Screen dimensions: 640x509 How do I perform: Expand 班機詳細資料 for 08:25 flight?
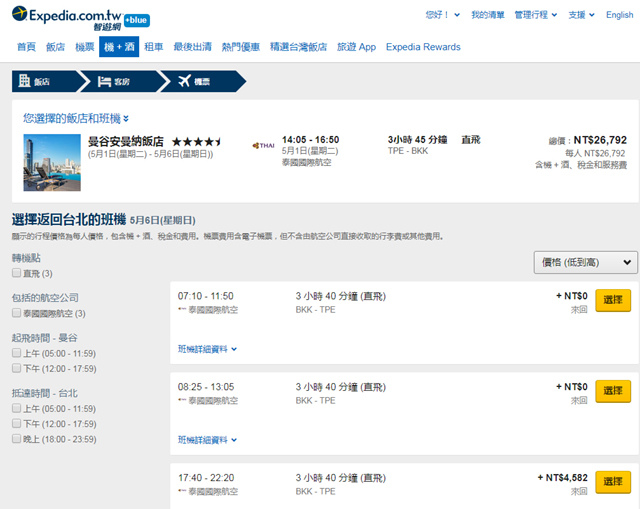click(207, 440)
